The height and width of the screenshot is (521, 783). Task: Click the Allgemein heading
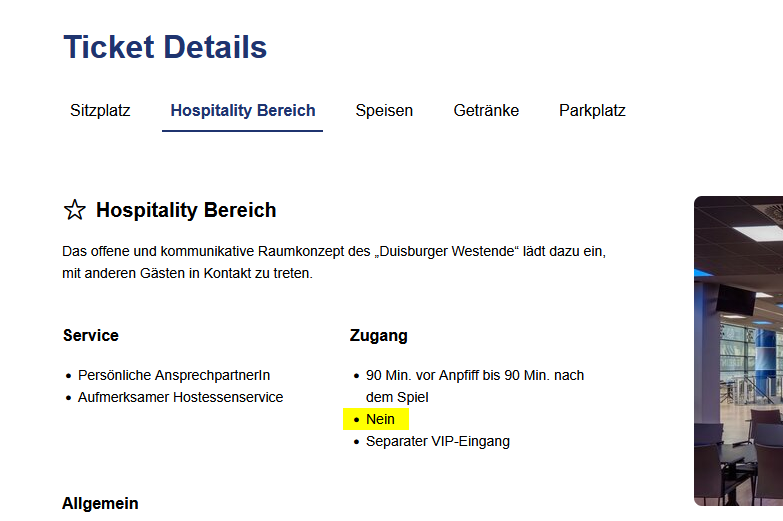100,503
